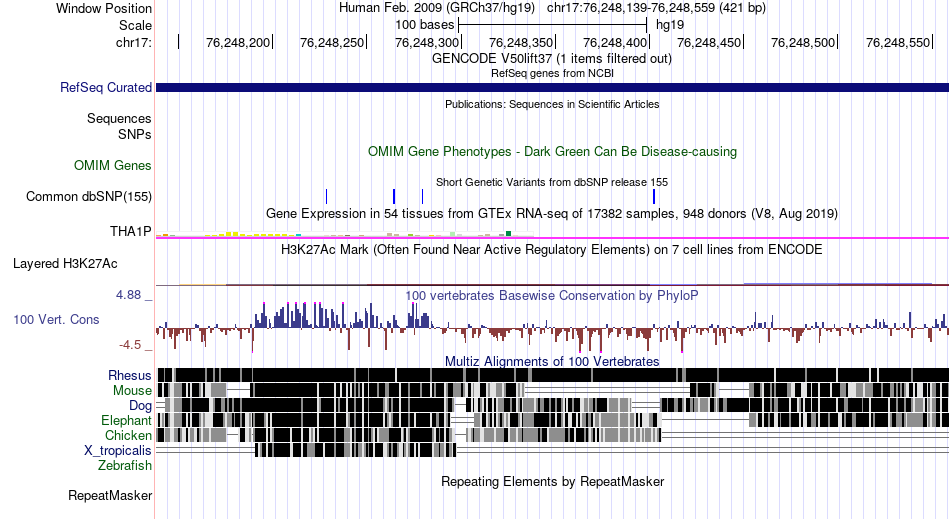Click the H3K27Ac Mark ENCODE track title

(552, 250)
